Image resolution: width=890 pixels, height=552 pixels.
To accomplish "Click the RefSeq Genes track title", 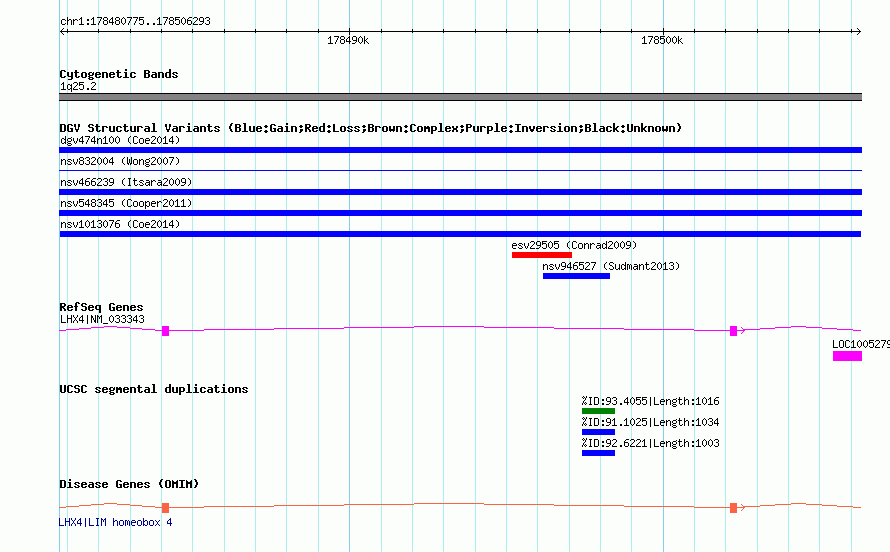I will (x=101, y=307).
